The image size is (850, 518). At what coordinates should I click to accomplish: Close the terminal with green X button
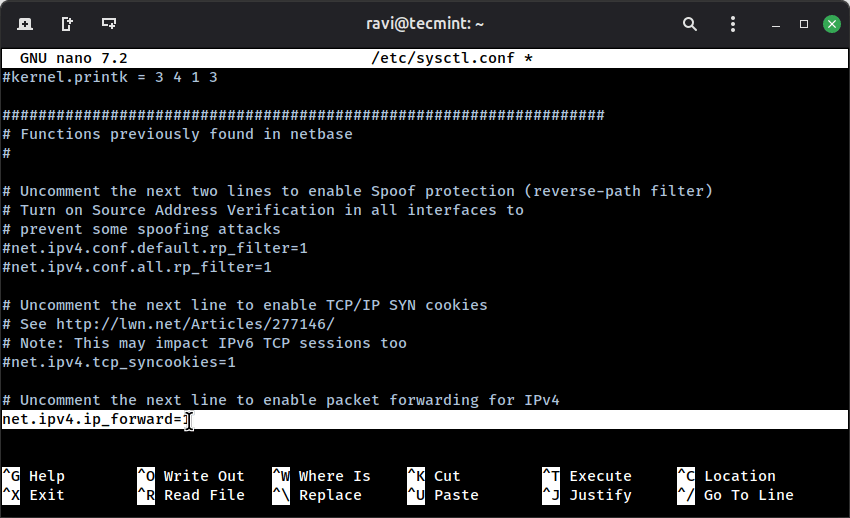click(x=831, y=23)
